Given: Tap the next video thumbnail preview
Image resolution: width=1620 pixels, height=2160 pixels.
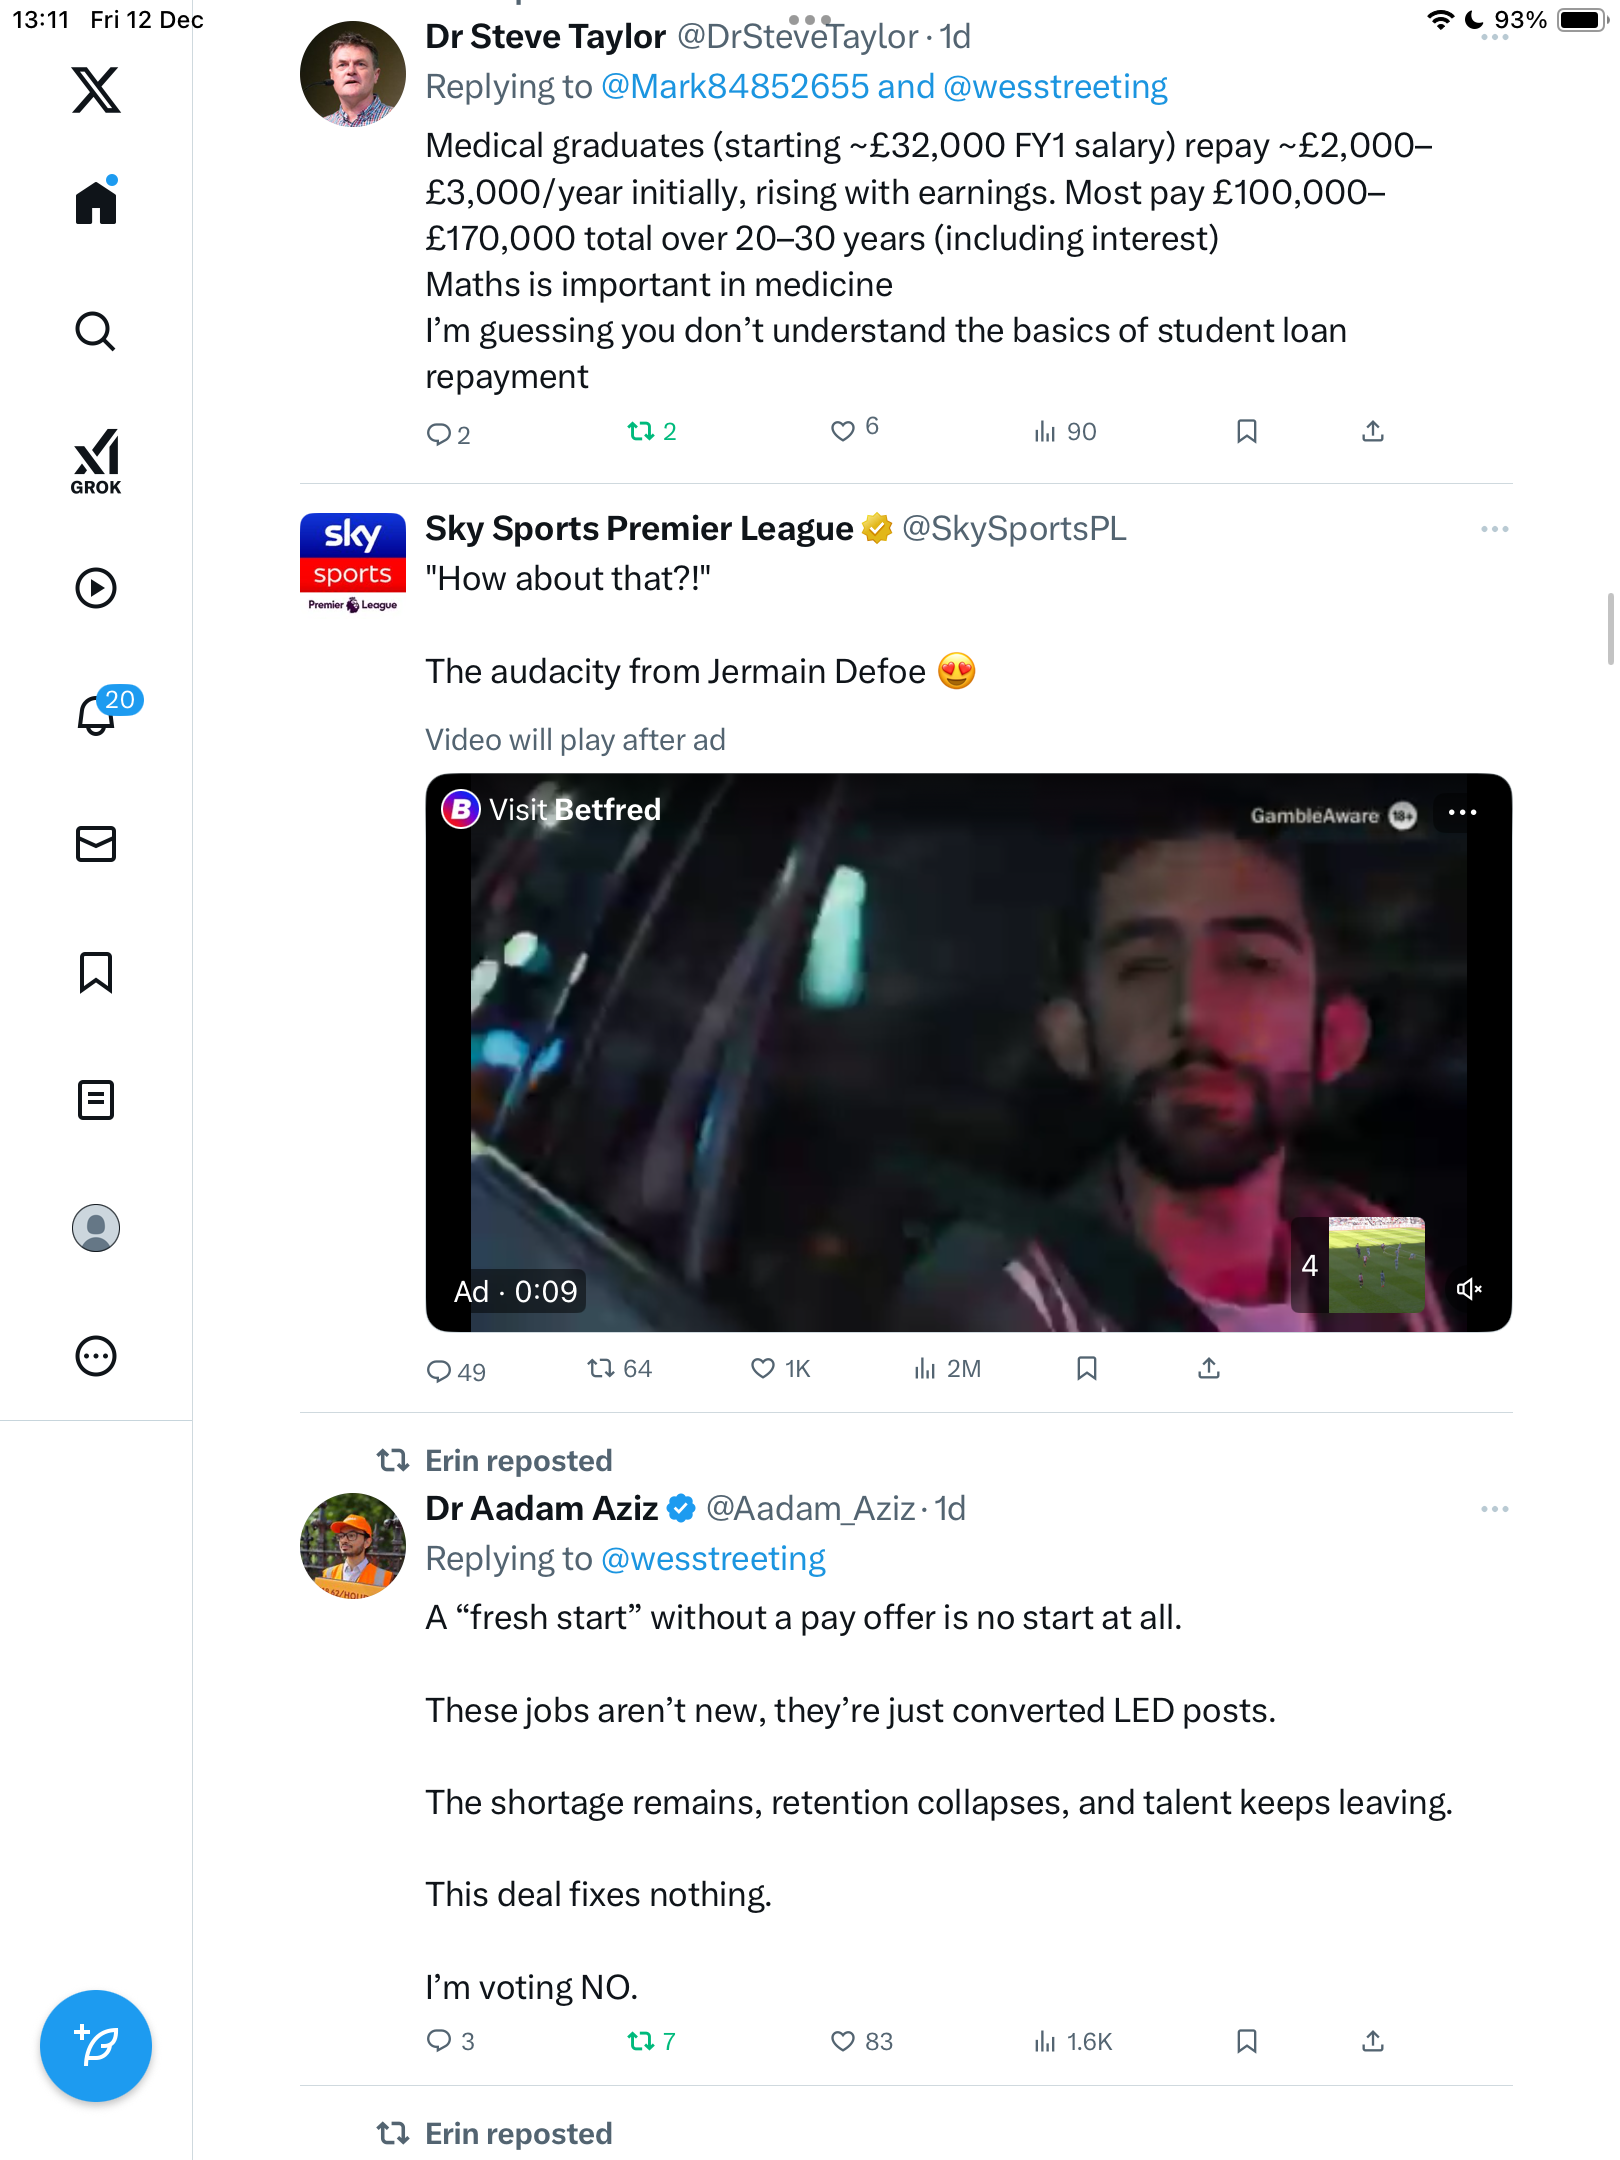Looking at the screenshot, I should pyautogui.click(x=1375, y=1265).
